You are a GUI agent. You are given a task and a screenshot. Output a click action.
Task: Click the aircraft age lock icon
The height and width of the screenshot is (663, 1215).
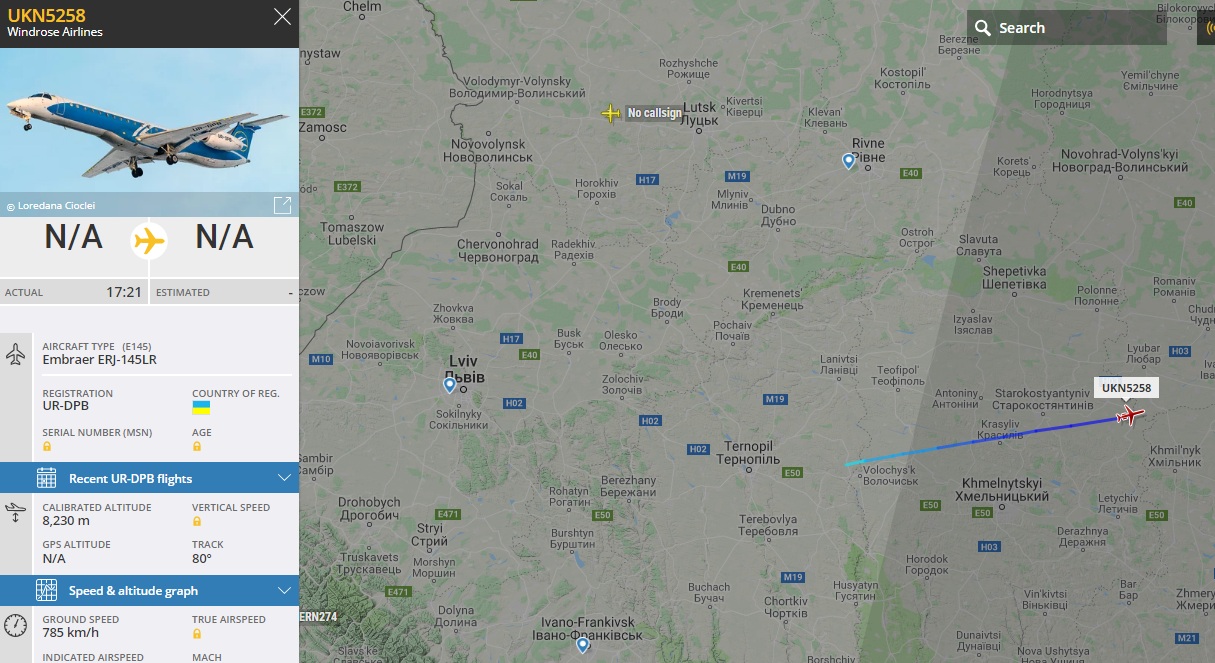197,446
